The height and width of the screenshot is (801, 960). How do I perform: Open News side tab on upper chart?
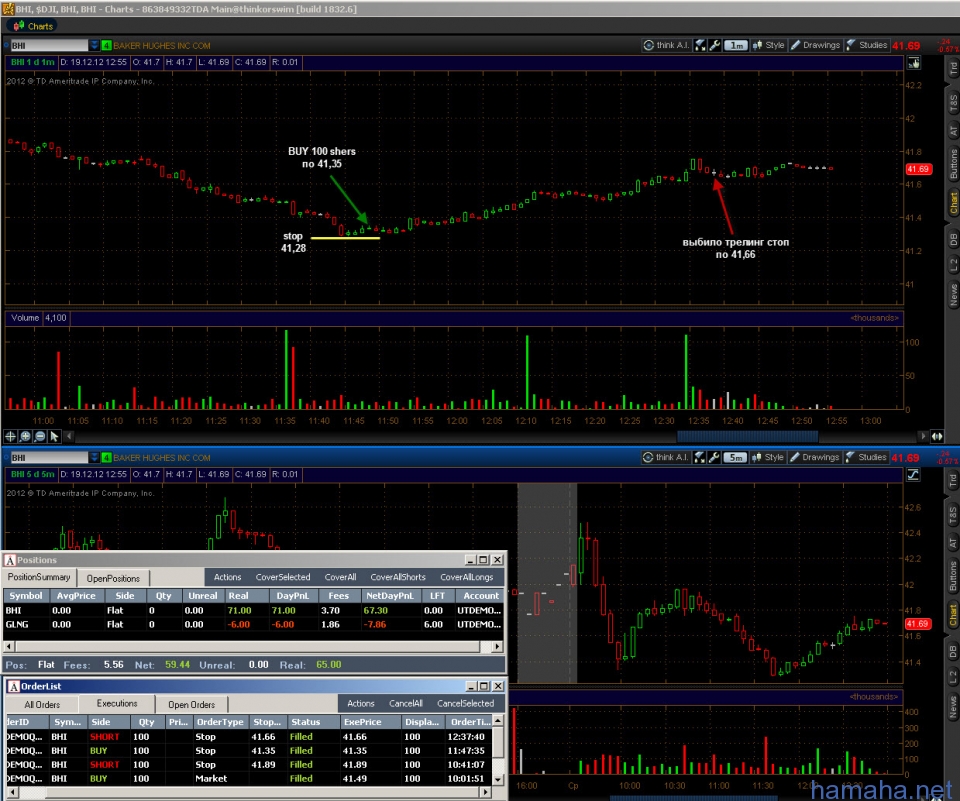[953, 295]
